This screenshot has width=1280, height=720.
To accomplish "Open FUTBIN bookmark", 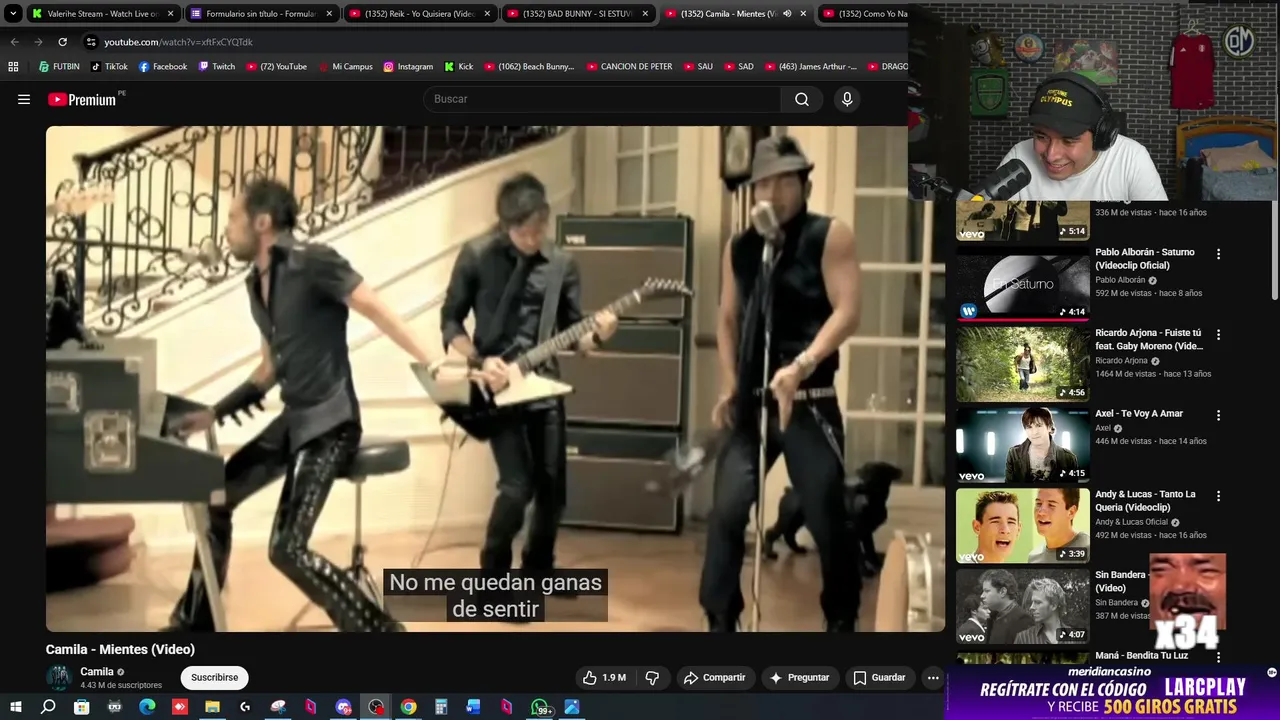I will (x=59, y=67).
